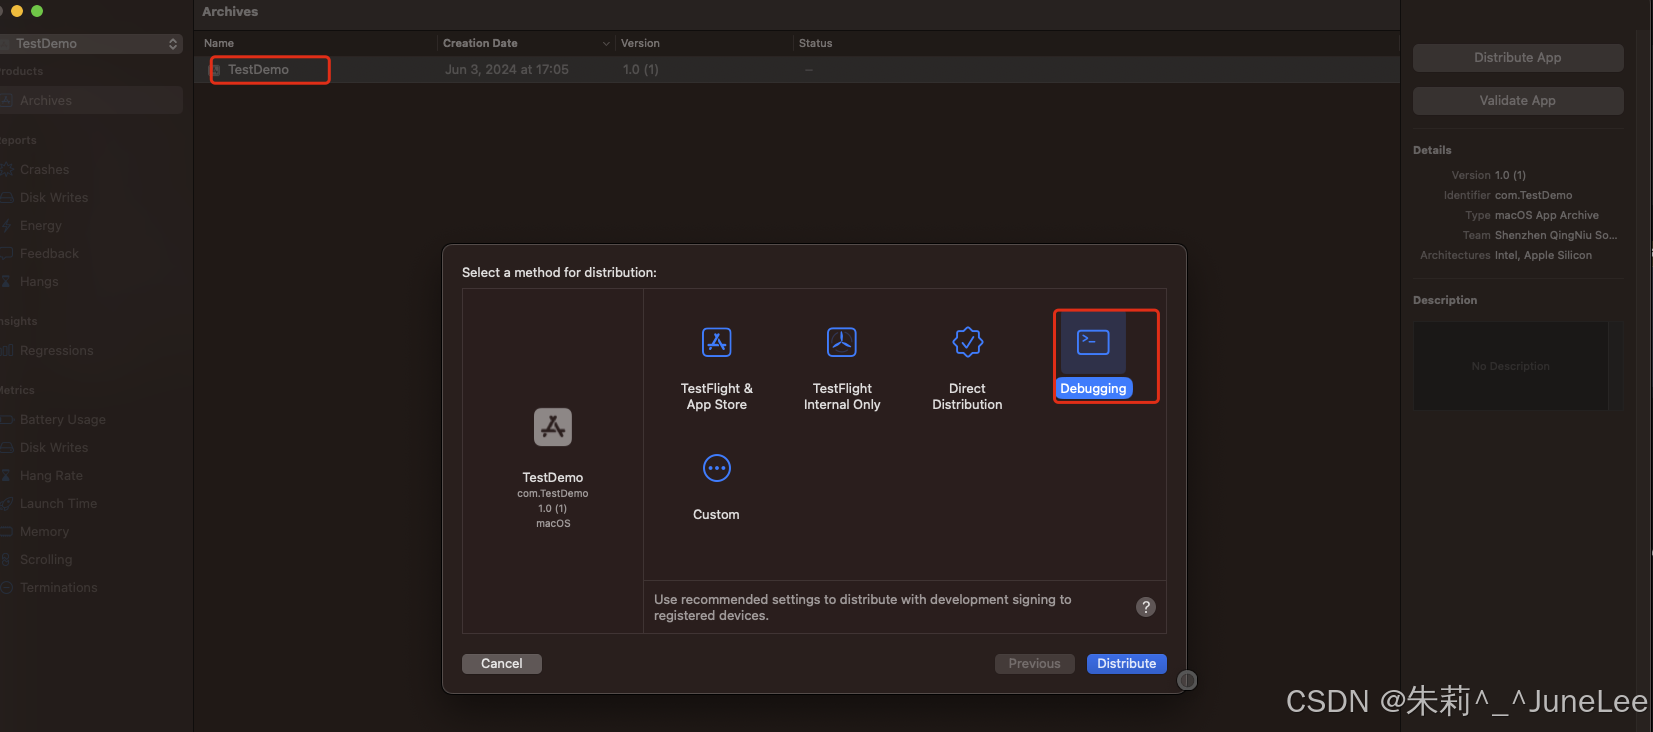Click Team value Shenzhen QingNiu
This screenshot has height=732, width=1653.
pos(1556,236)
